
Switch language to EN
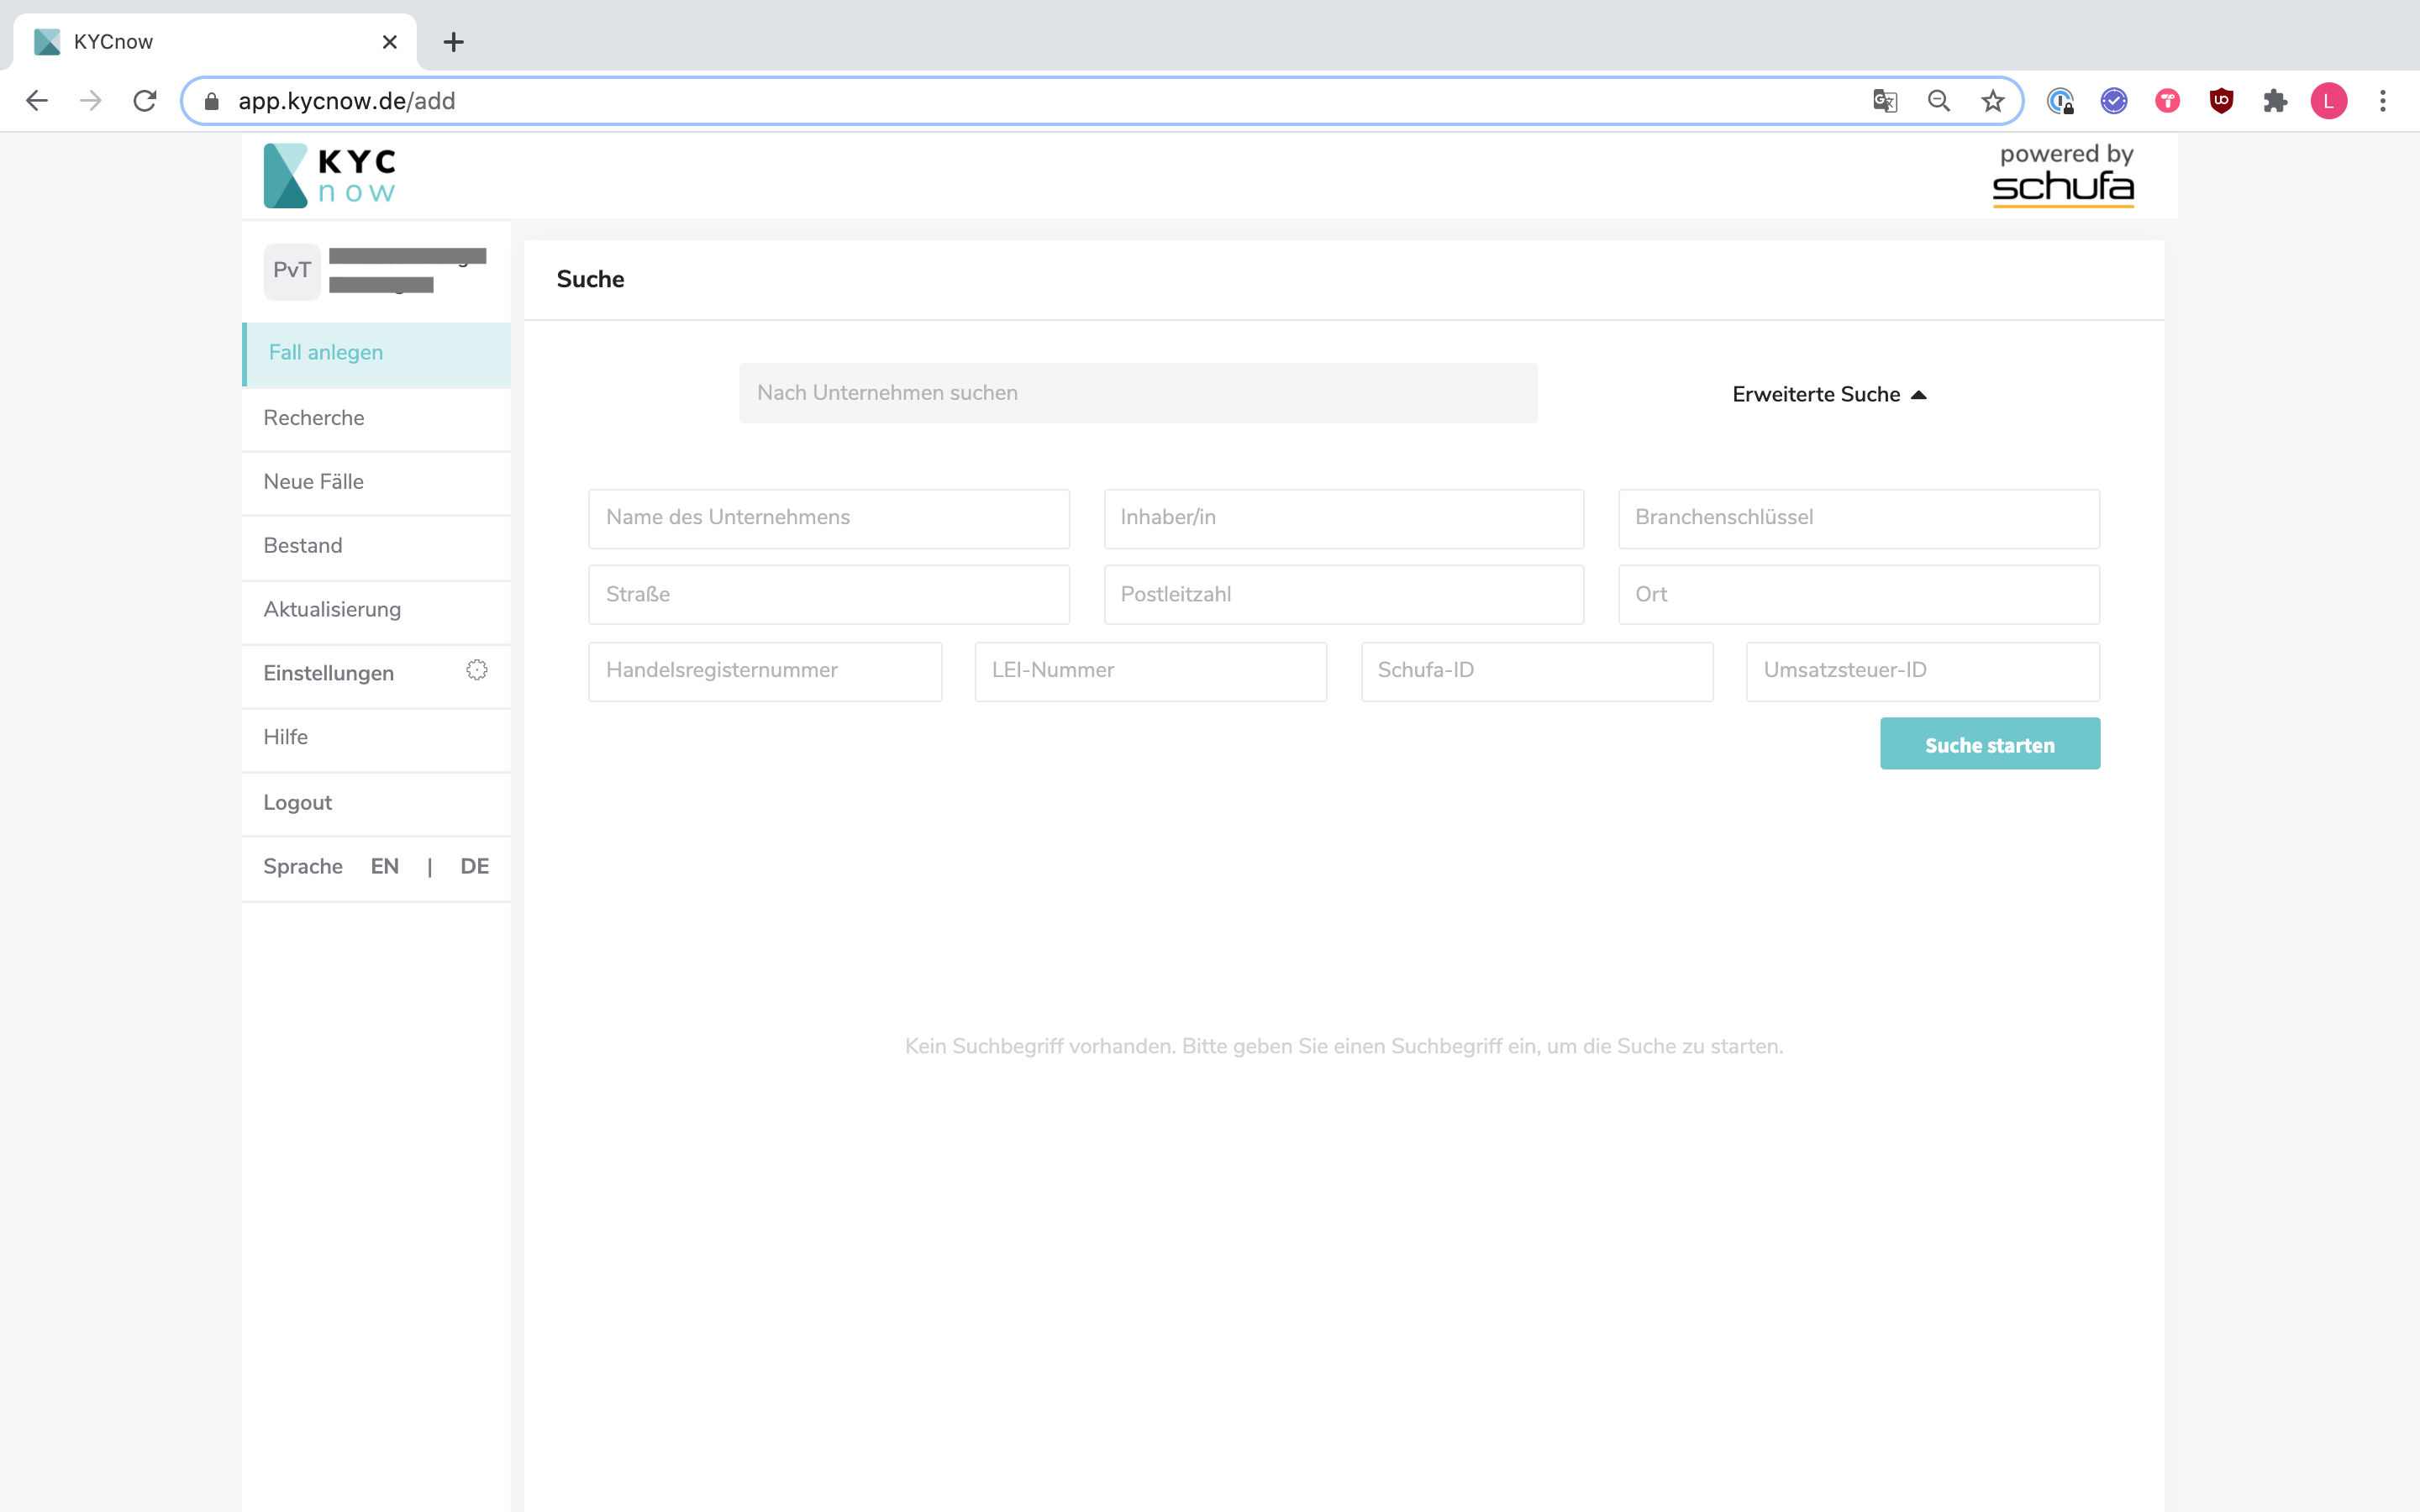point(385,867)
